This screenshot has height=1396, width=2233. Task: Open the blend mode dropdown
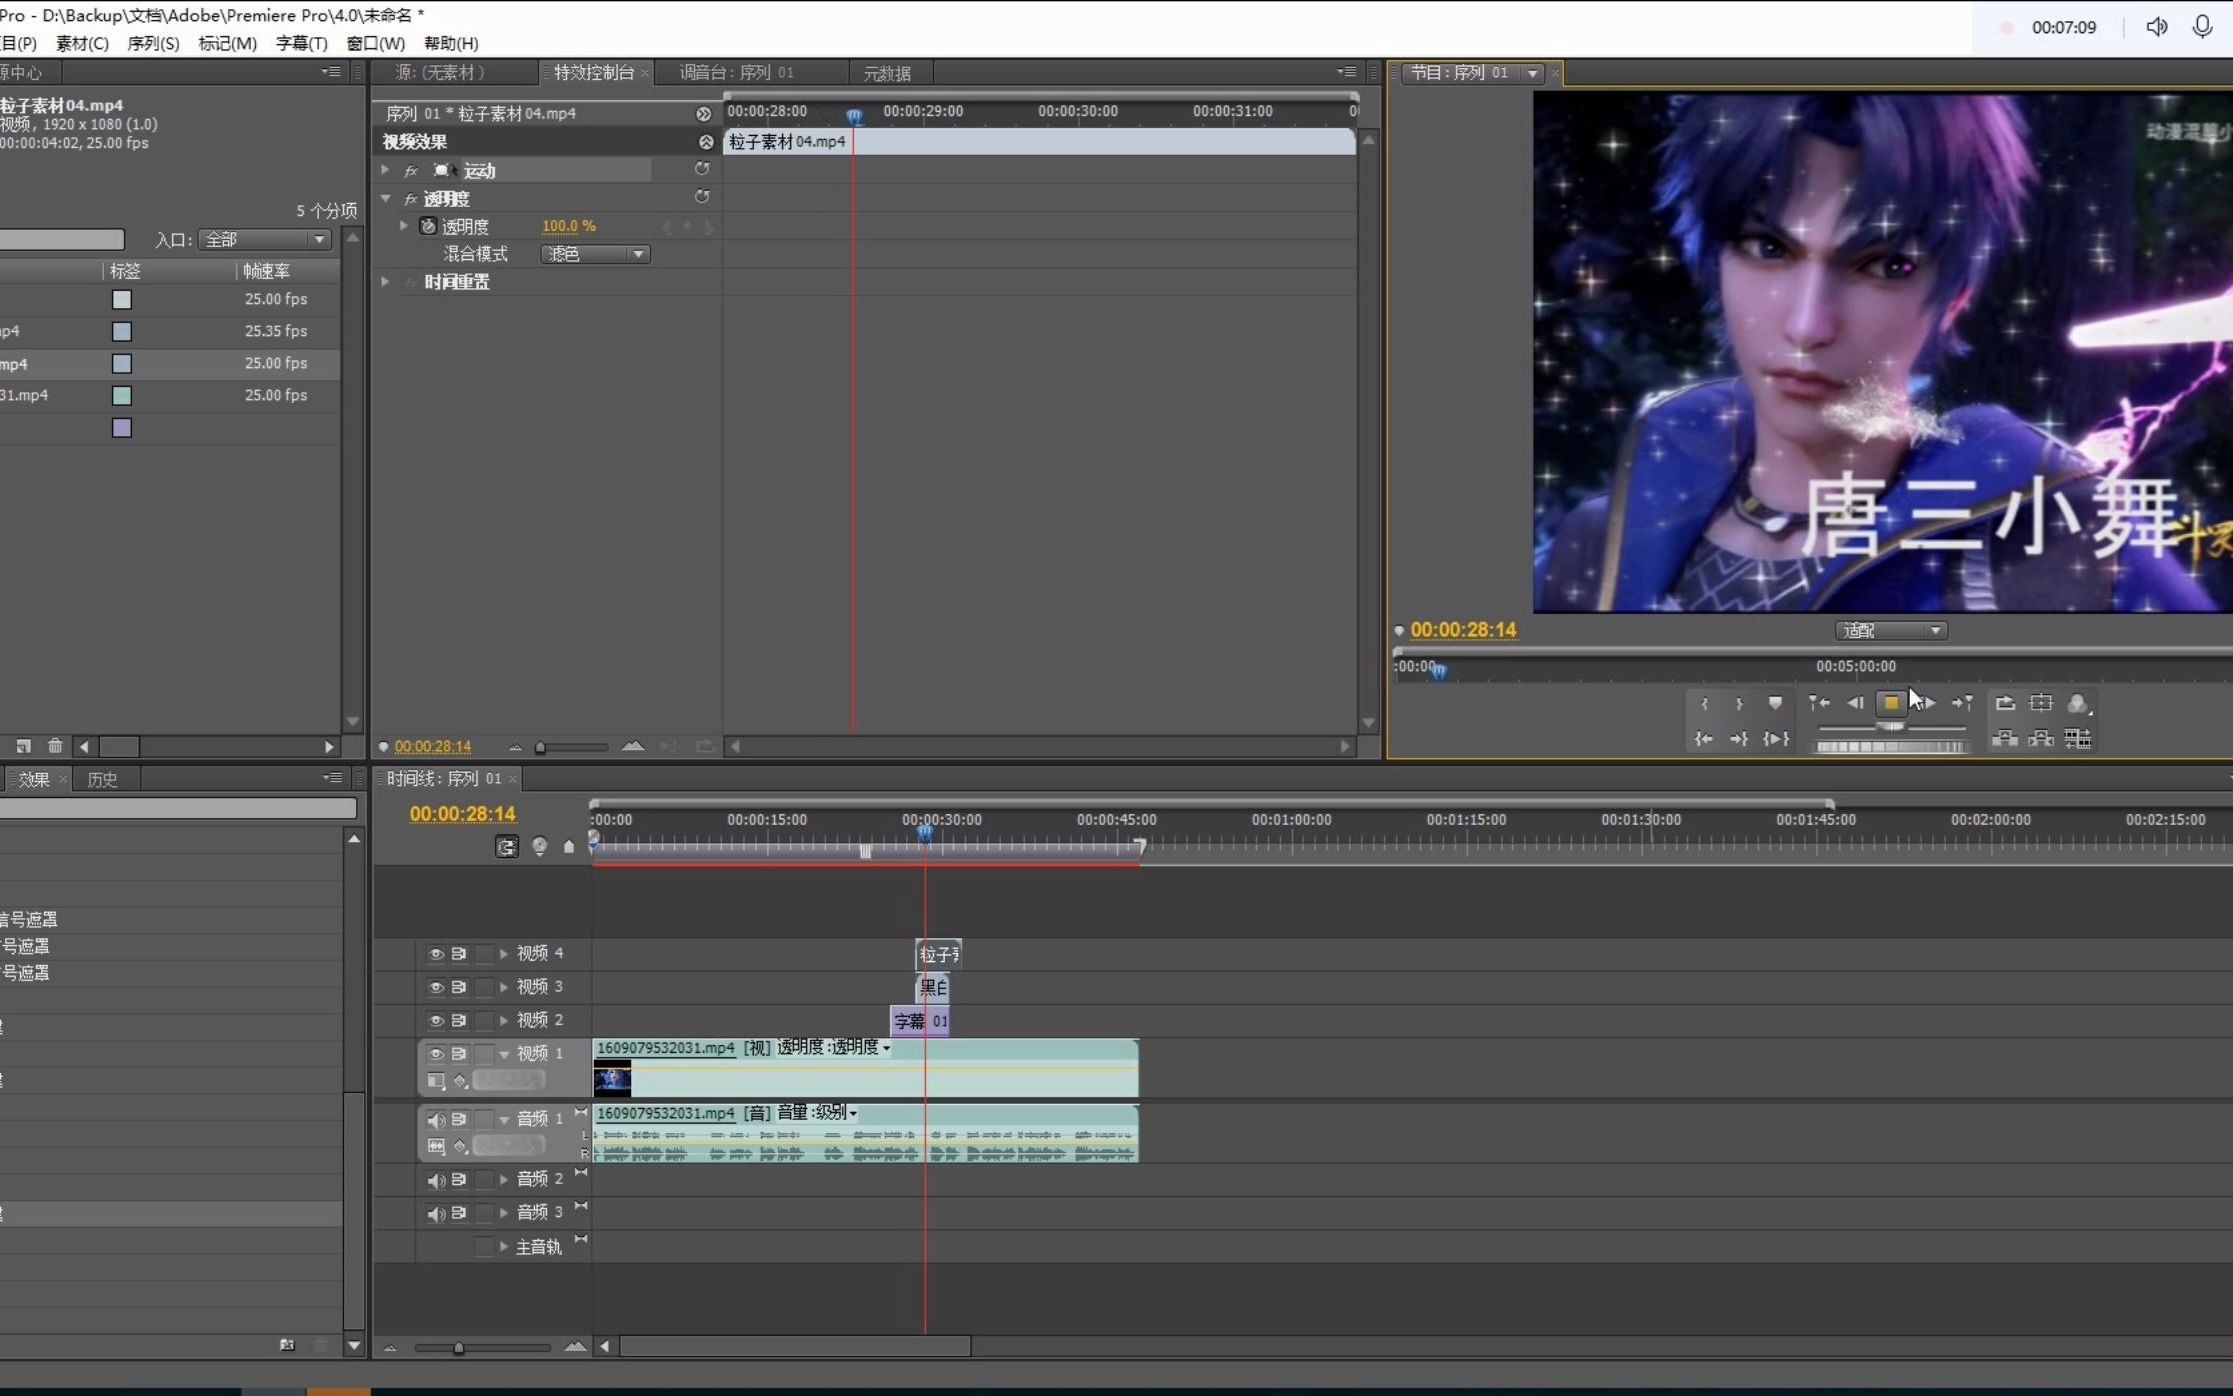coord(595,254)
